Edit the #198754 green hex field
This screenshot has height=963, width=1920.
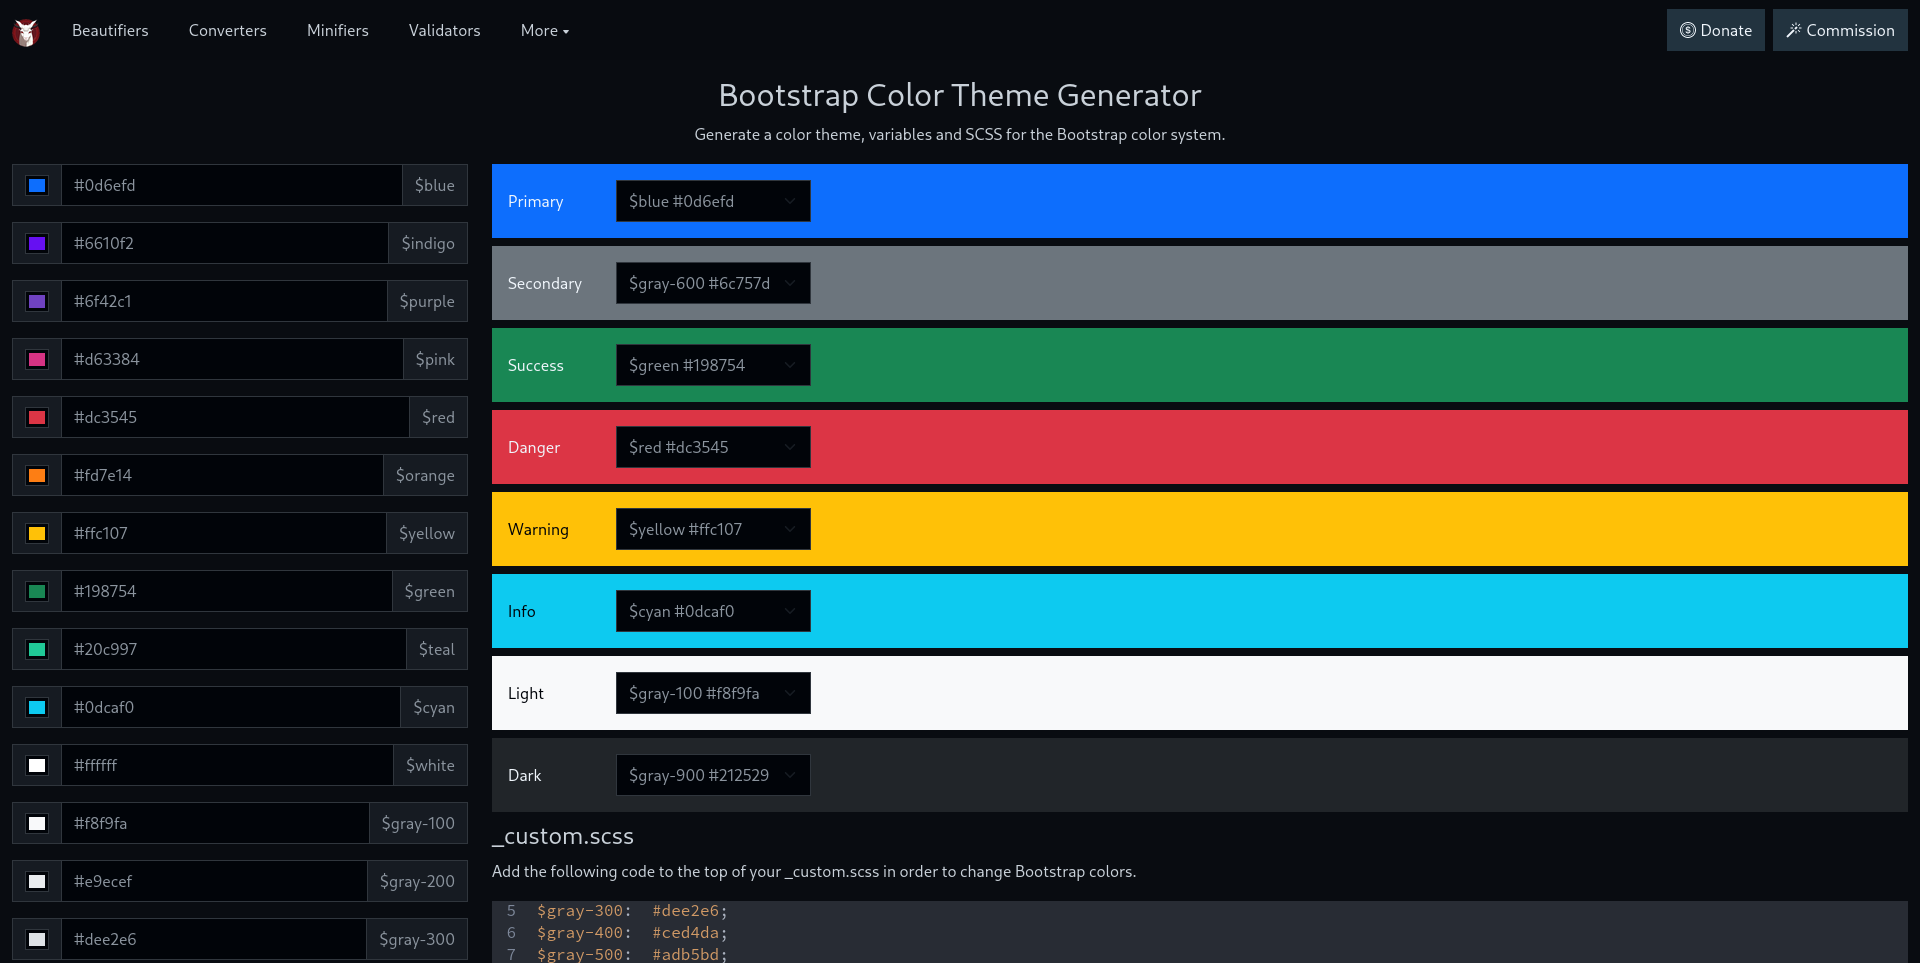click(x=227, y=591)
